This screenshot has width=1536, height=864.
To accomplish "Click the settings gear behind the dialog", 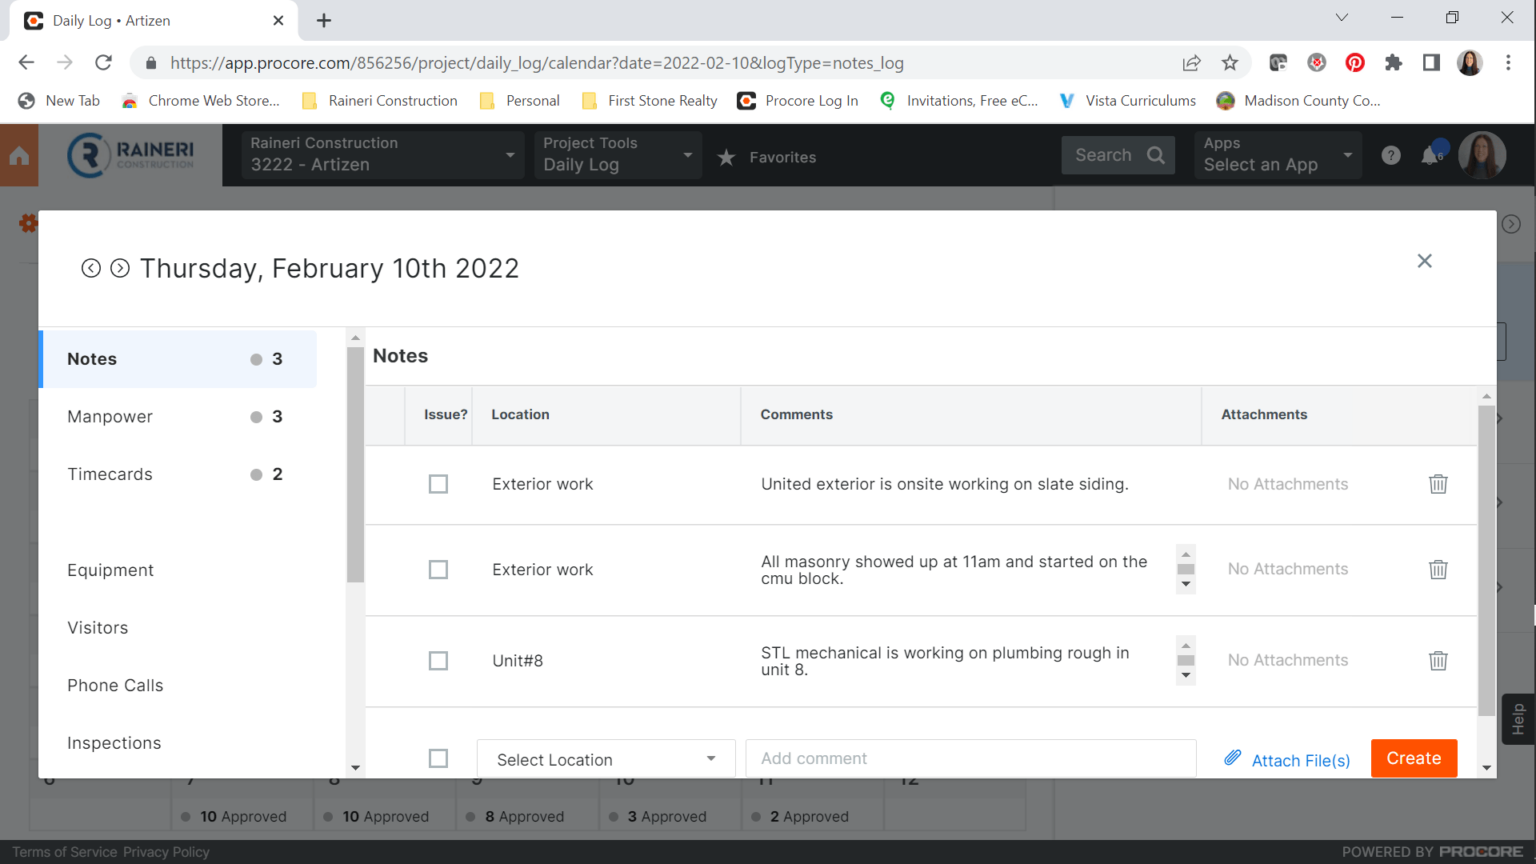I will click(28, 223).
